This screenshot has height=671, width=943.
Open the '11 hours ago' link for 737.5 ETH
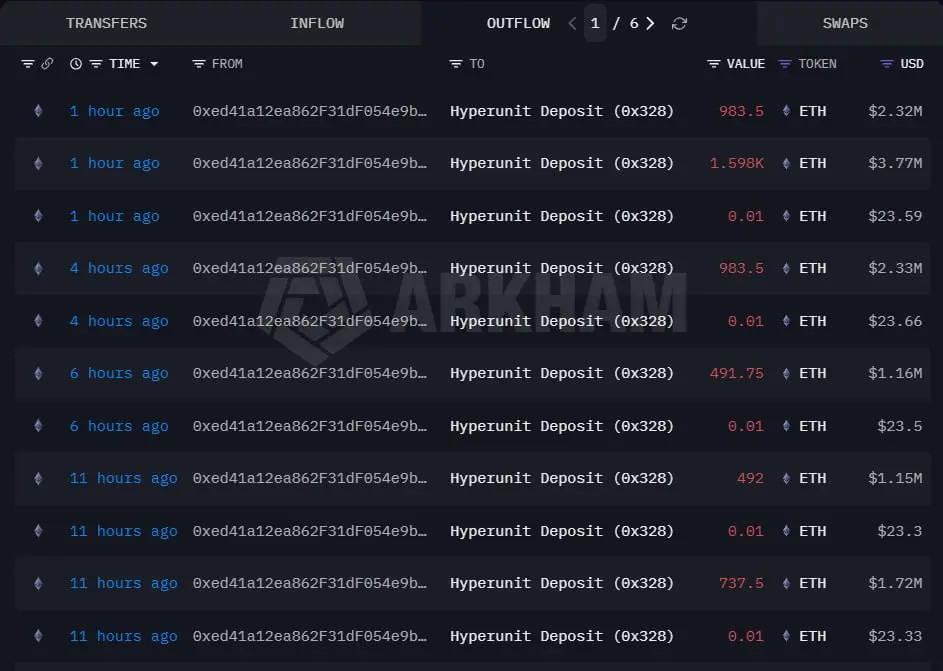(123, 584)
